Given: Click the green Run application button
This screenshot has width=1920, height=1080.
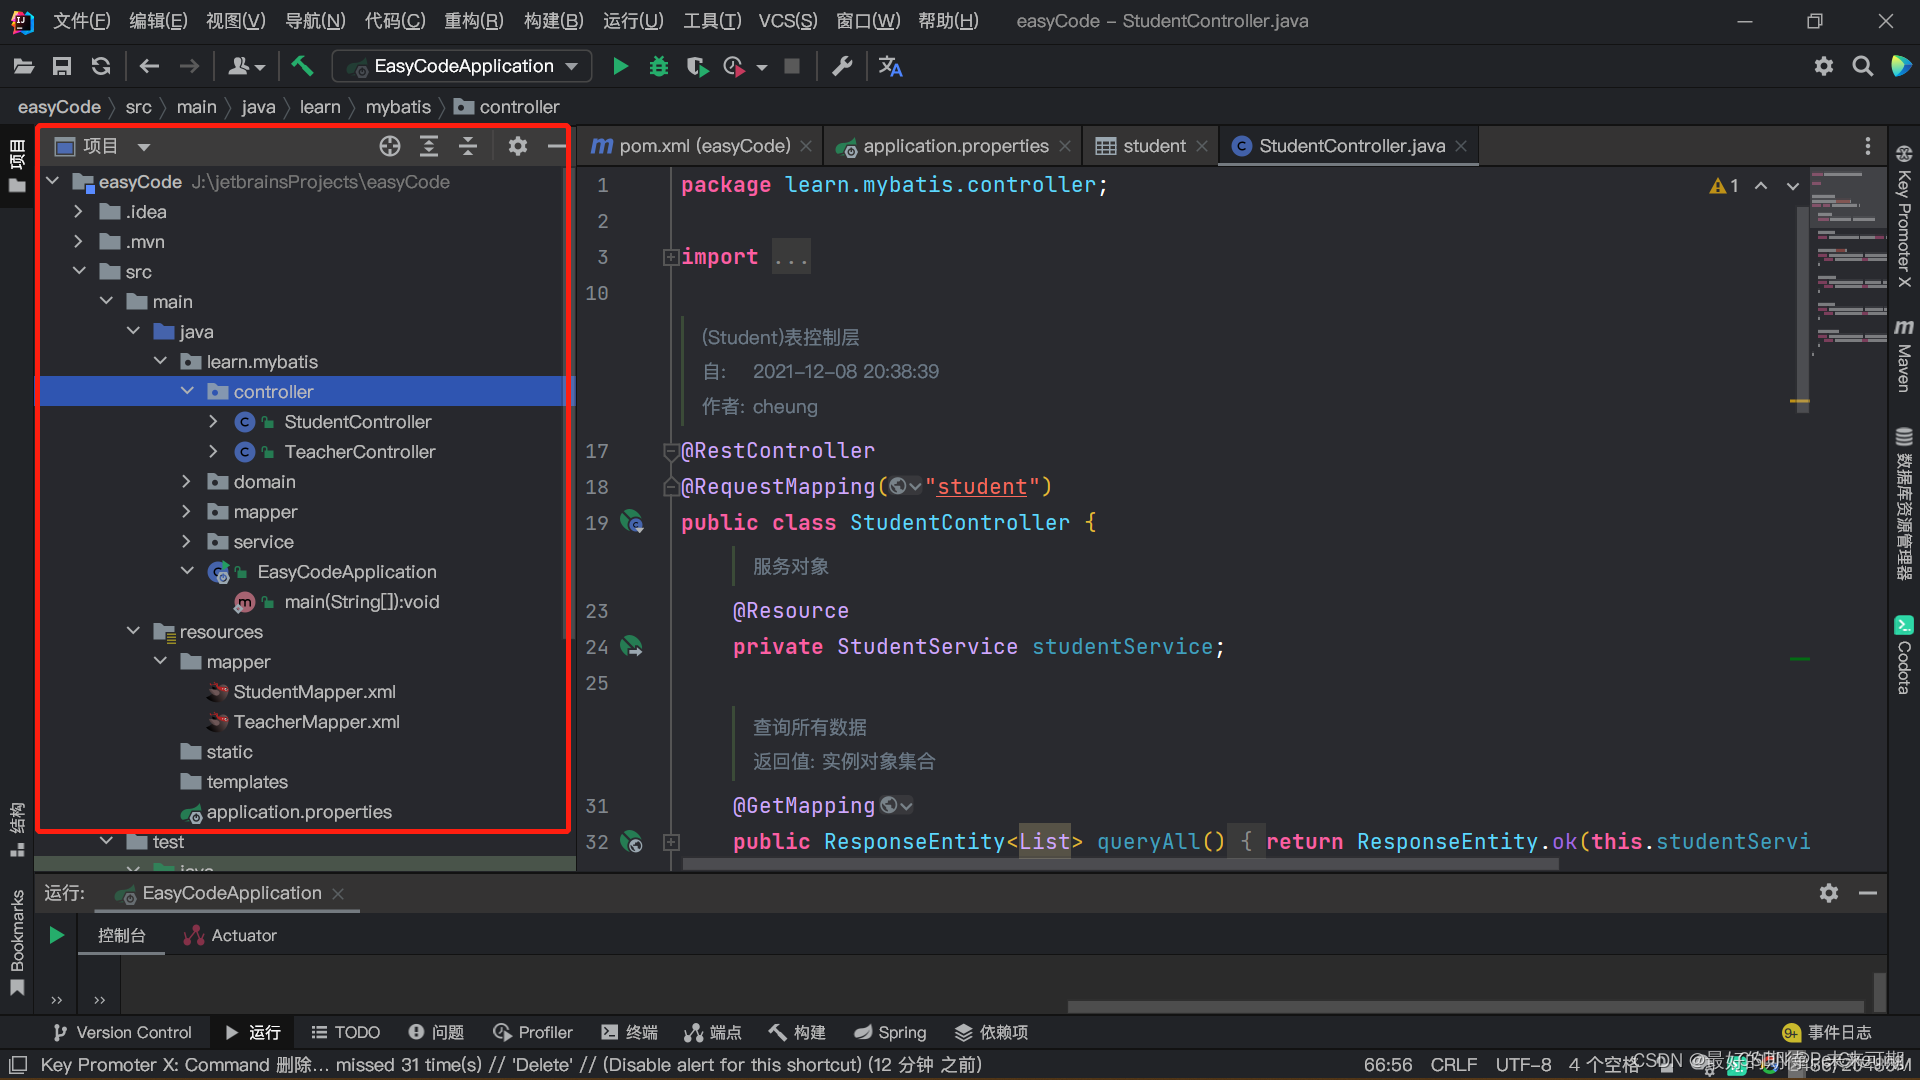Looking at the screenshot, I should coord(620,66).
